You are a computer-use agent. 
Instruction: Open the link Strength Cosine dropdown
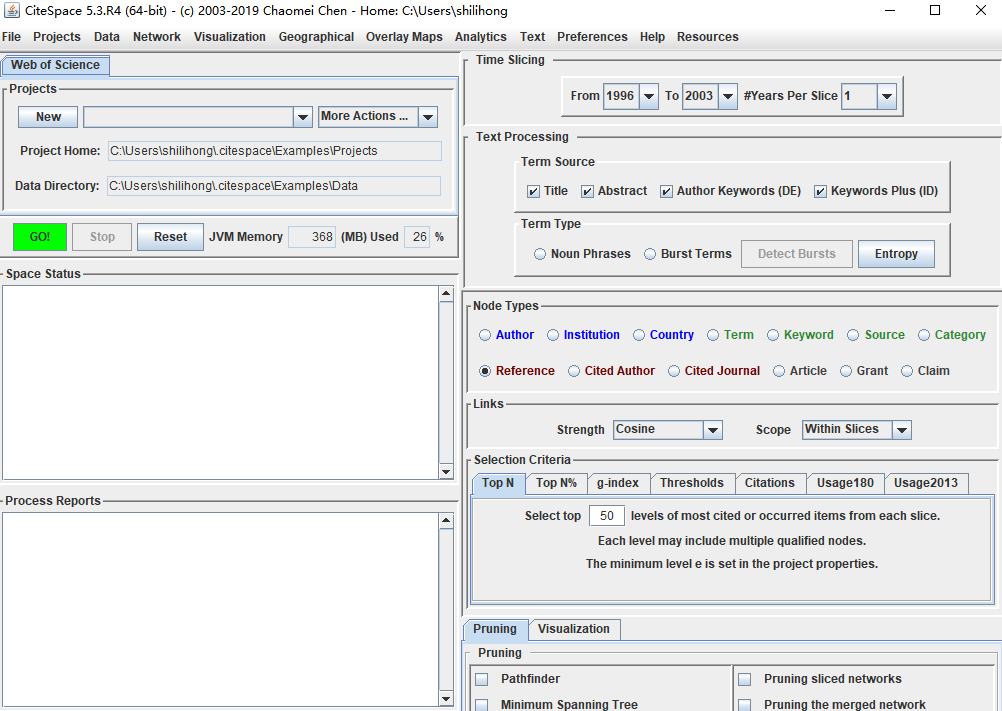point(713,430)
